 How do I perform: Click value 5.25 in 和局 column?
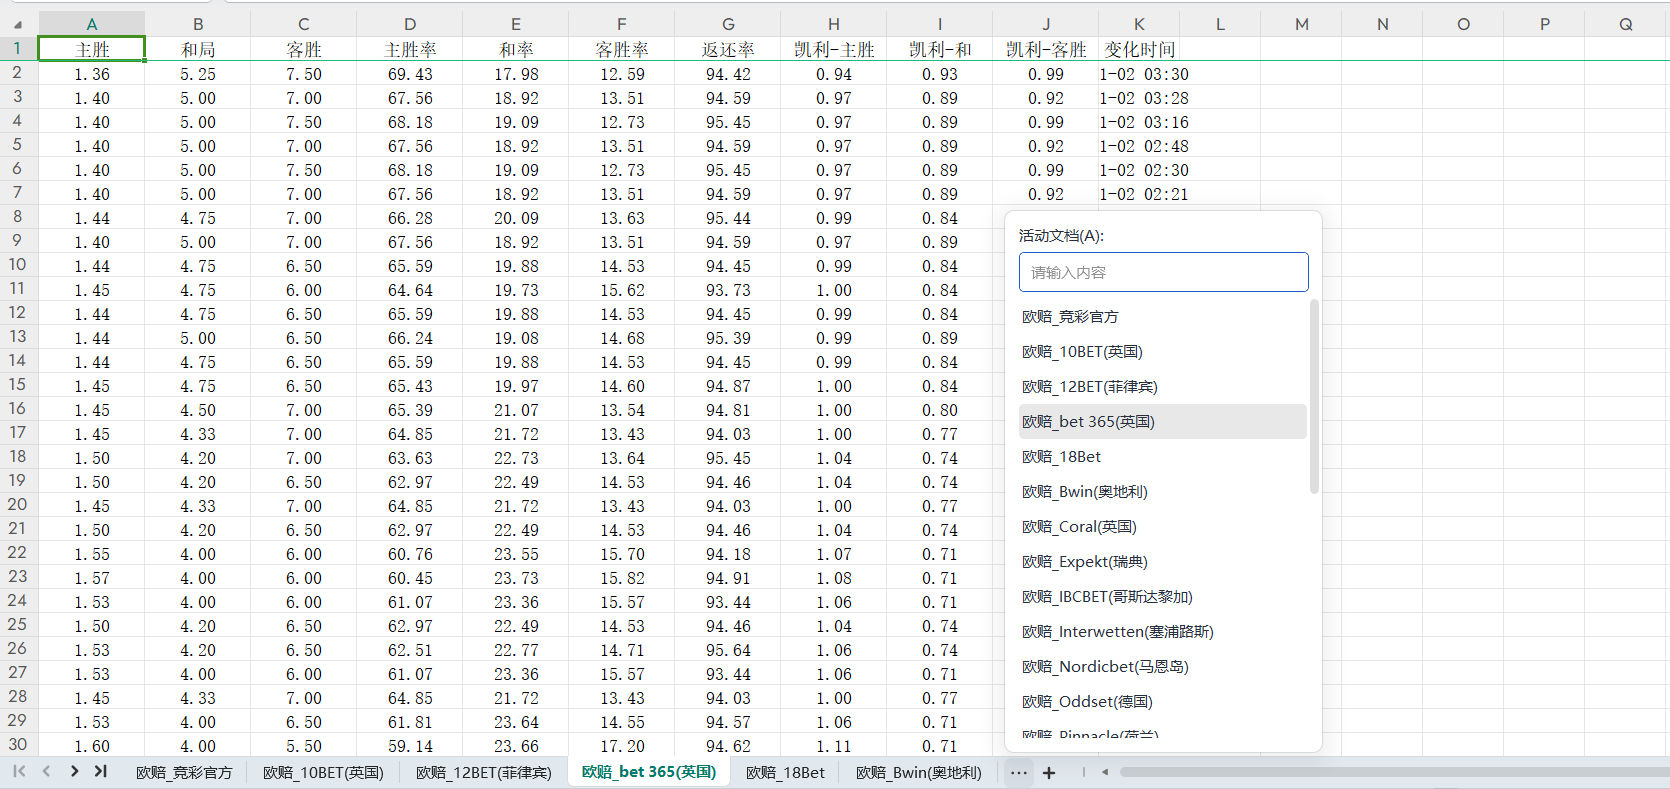click(x=198, y=74)
